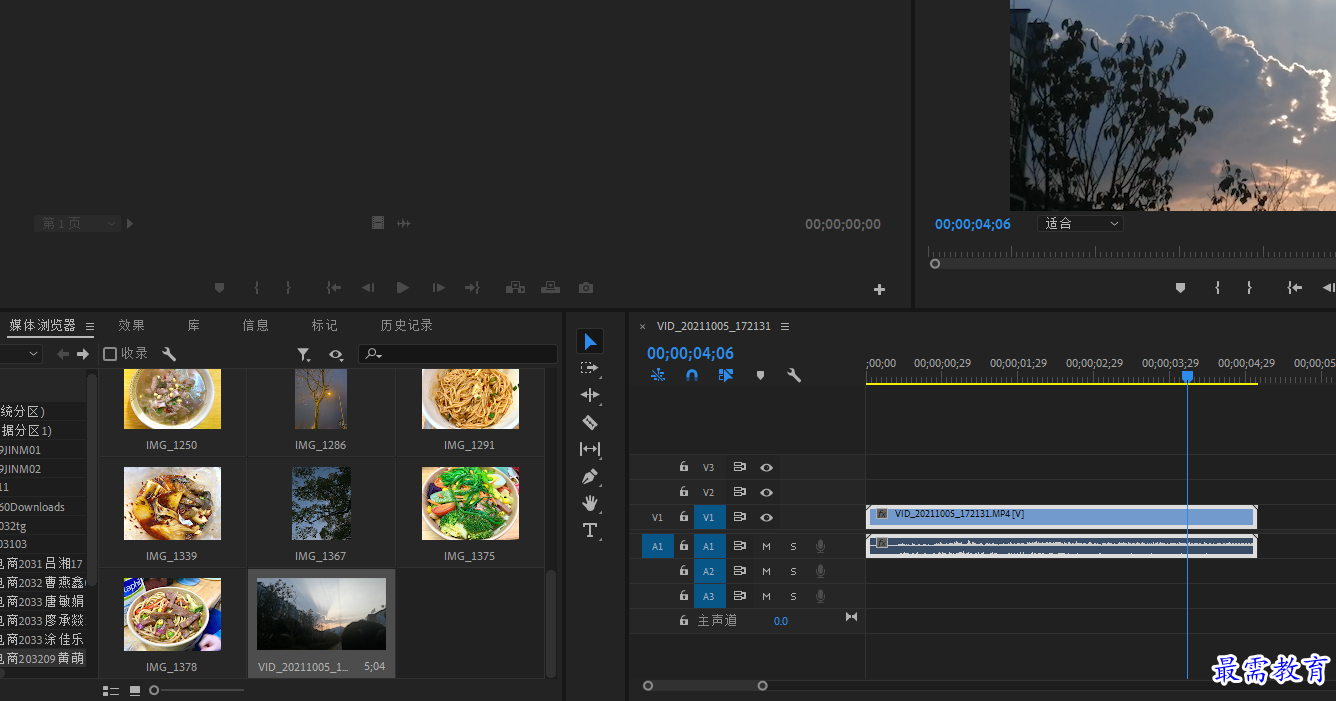Select the Type tool
The width and height of the screenshot is (1336, 701).
coord(590,530)
